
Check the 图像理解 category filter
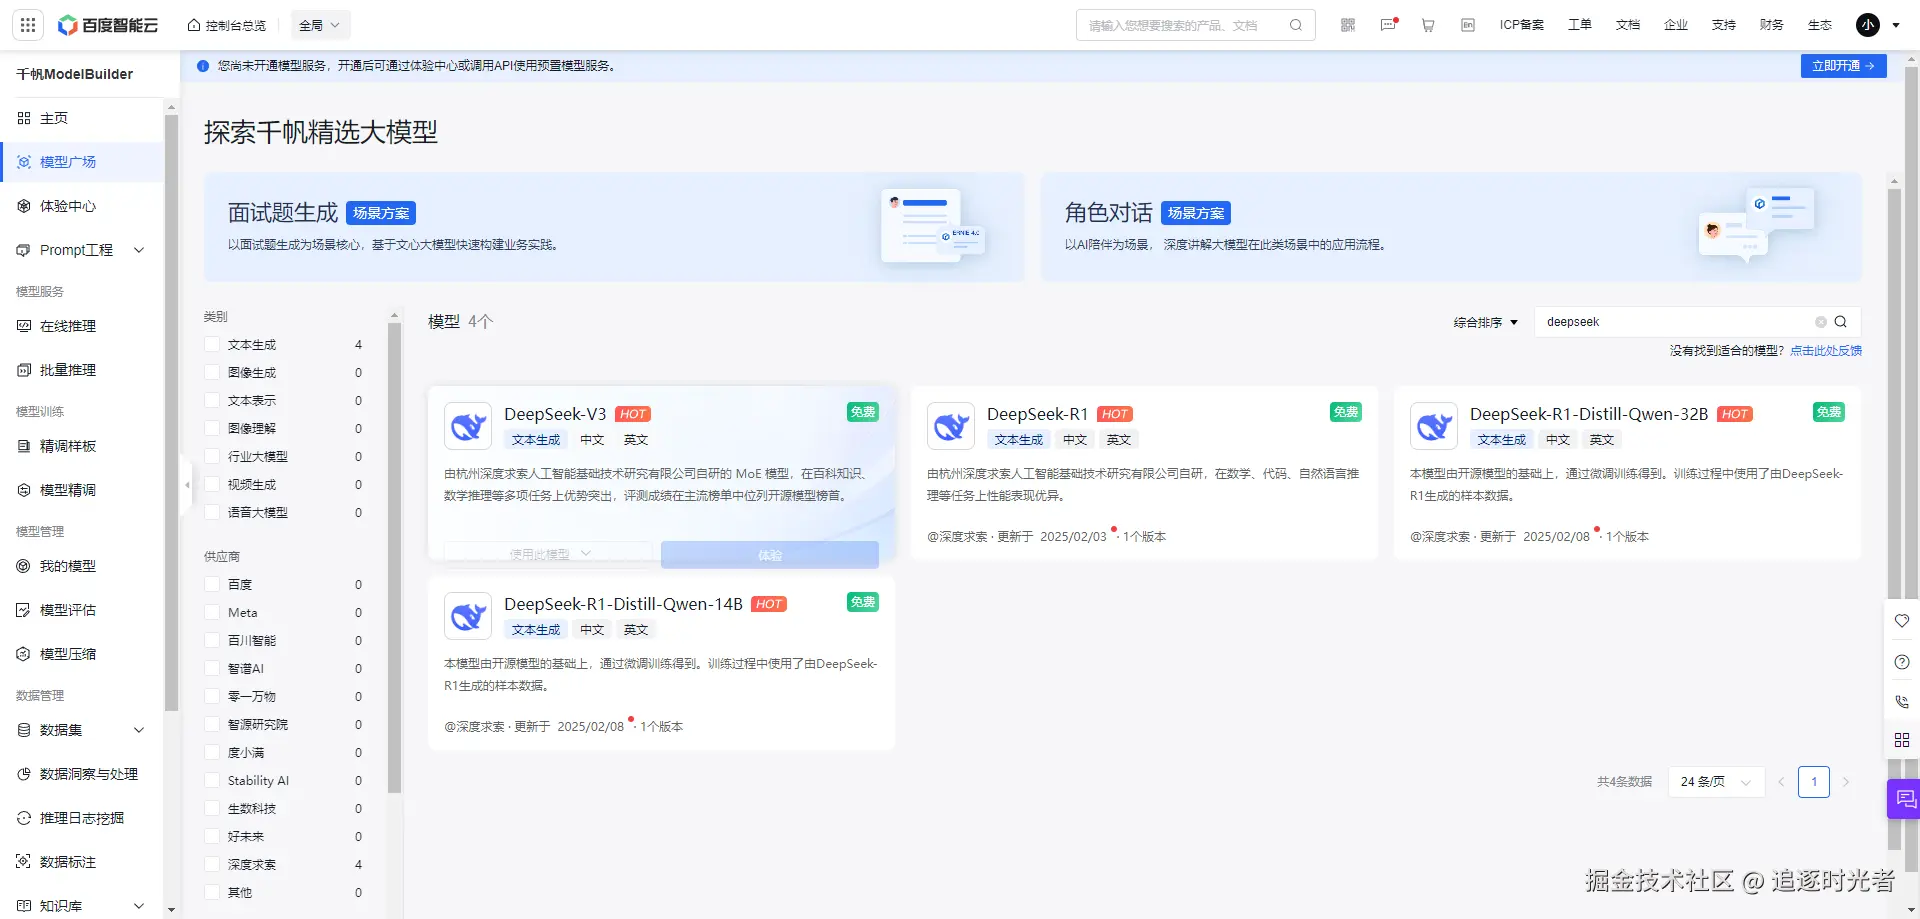tap(212, 428)
